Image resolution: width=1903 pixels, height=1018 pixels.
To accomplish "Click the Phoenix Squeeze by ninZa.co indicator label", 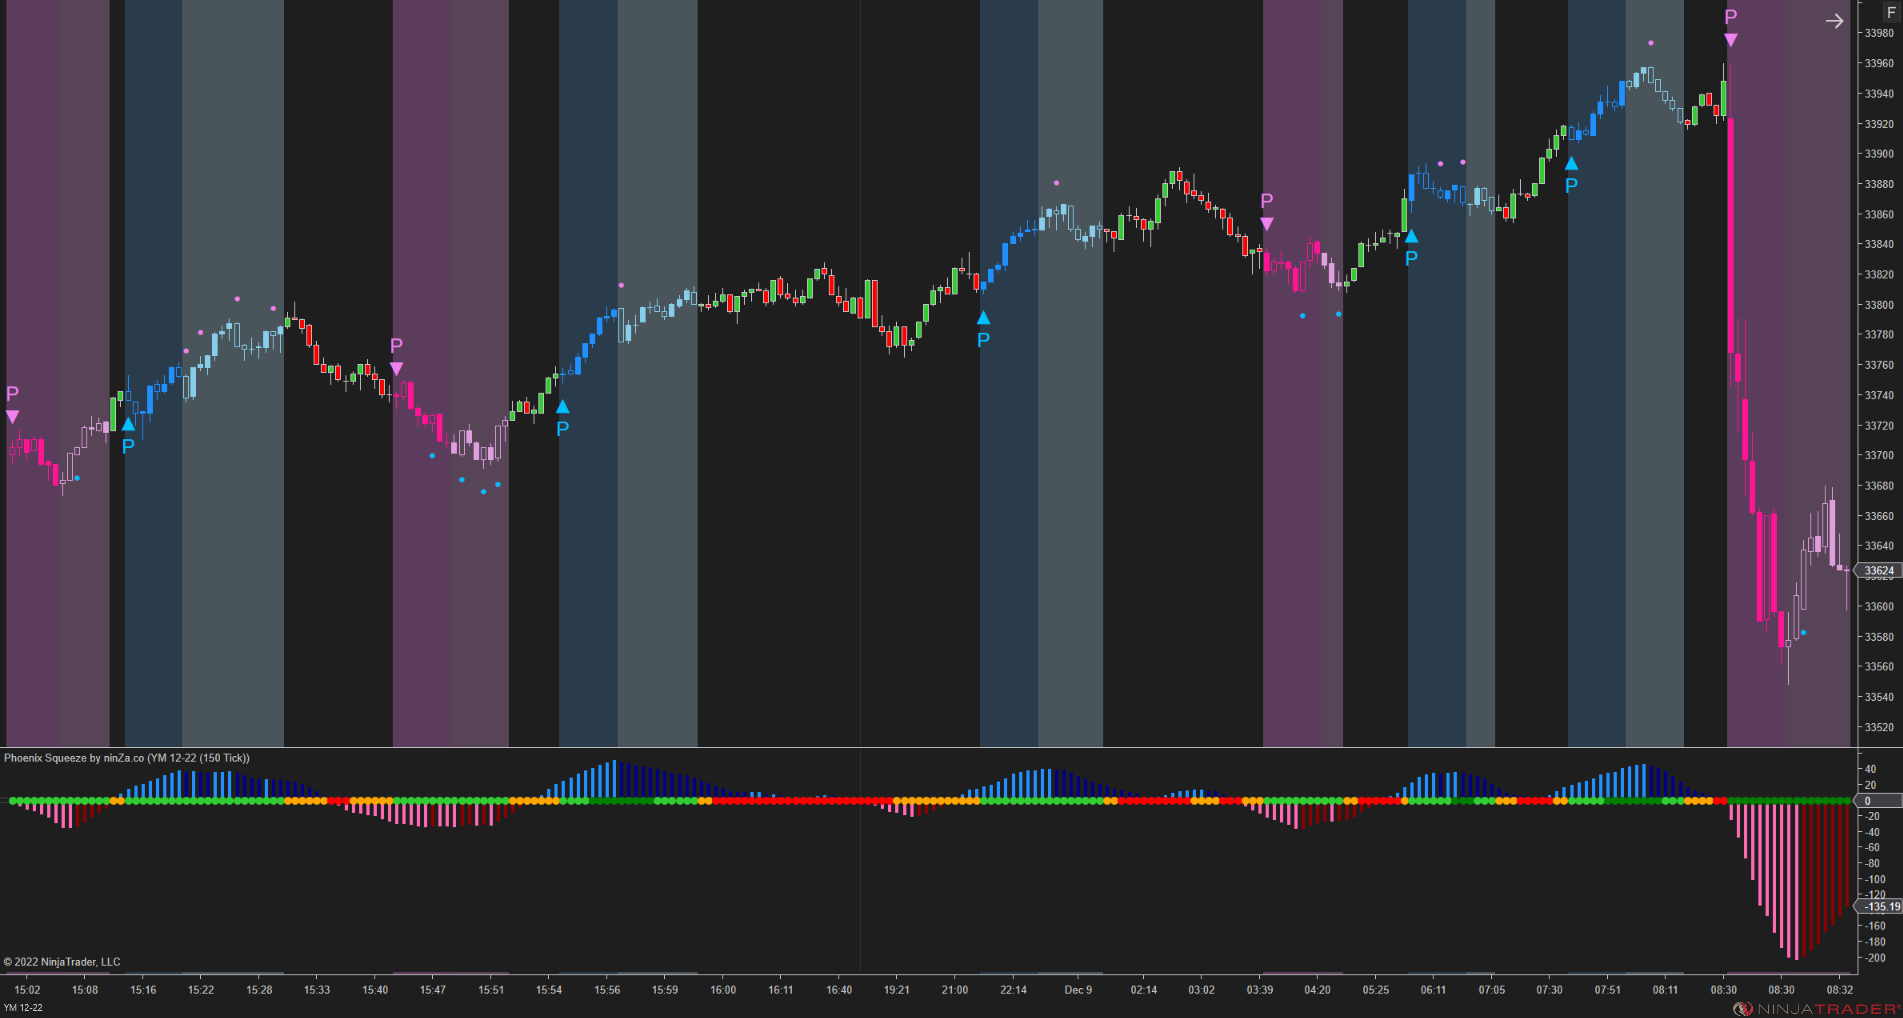I will pos(126,759).
